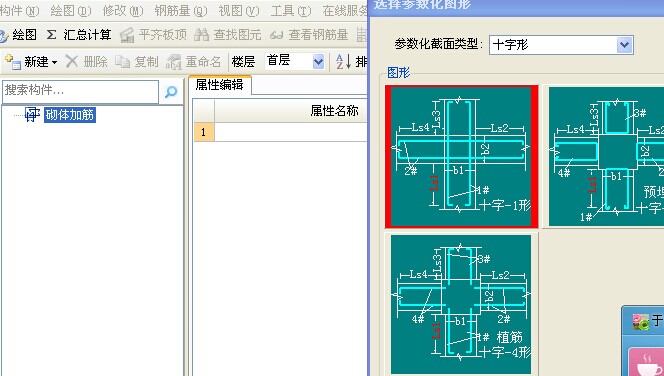Select row 1 header in property table
This screenshot has height=376, width=664.
(204, 132)
